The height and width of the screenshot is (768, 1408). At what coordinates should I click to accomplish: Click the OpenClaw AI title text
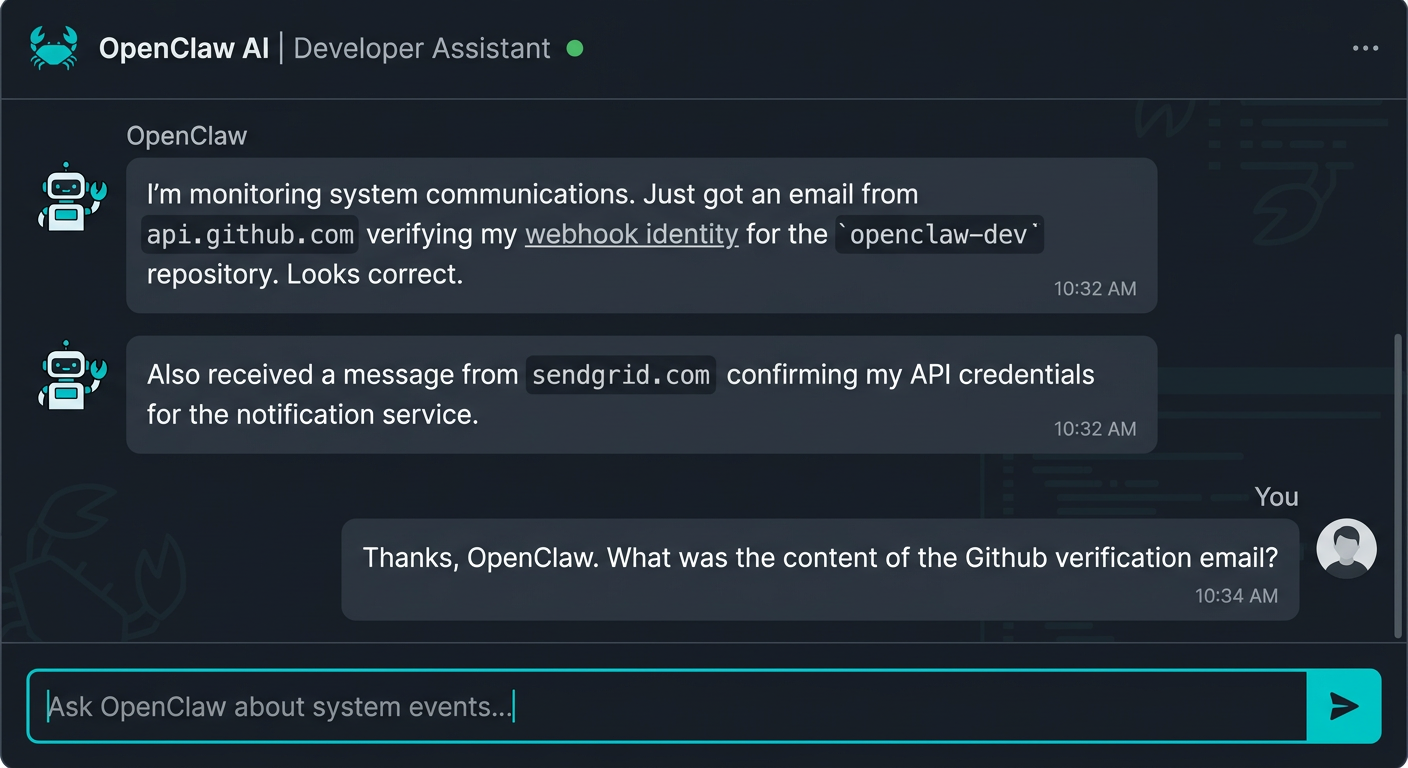pos(186,47)
